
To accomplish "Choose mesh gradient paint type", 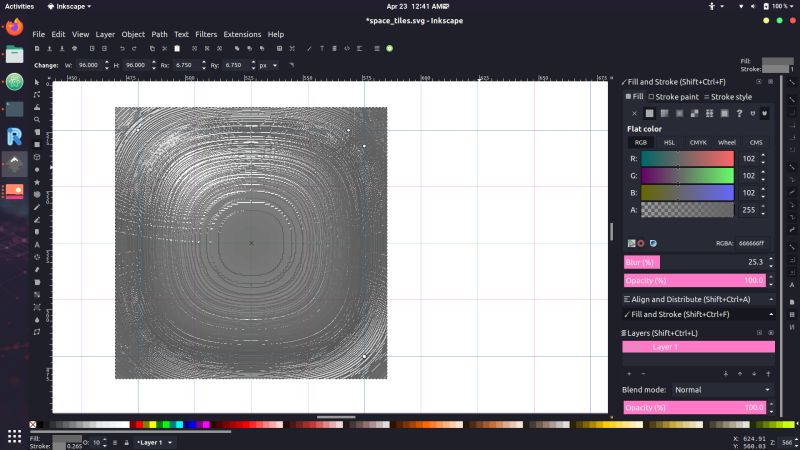I will coord(694,113).
